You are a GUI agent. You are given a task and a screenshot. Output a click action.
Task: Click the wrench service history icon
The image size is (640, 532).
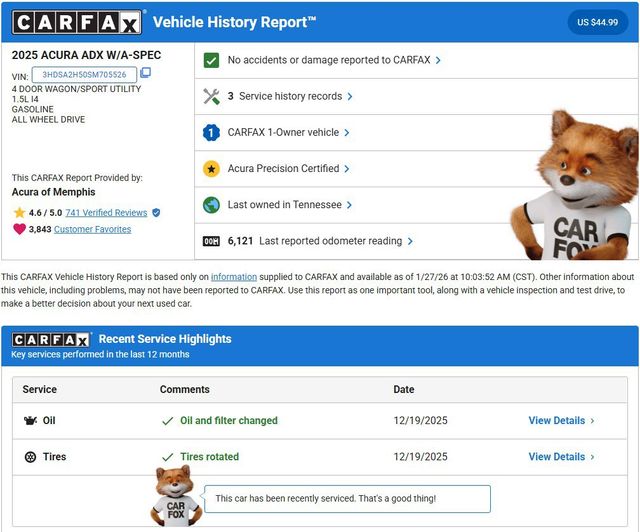pos(211,96)
